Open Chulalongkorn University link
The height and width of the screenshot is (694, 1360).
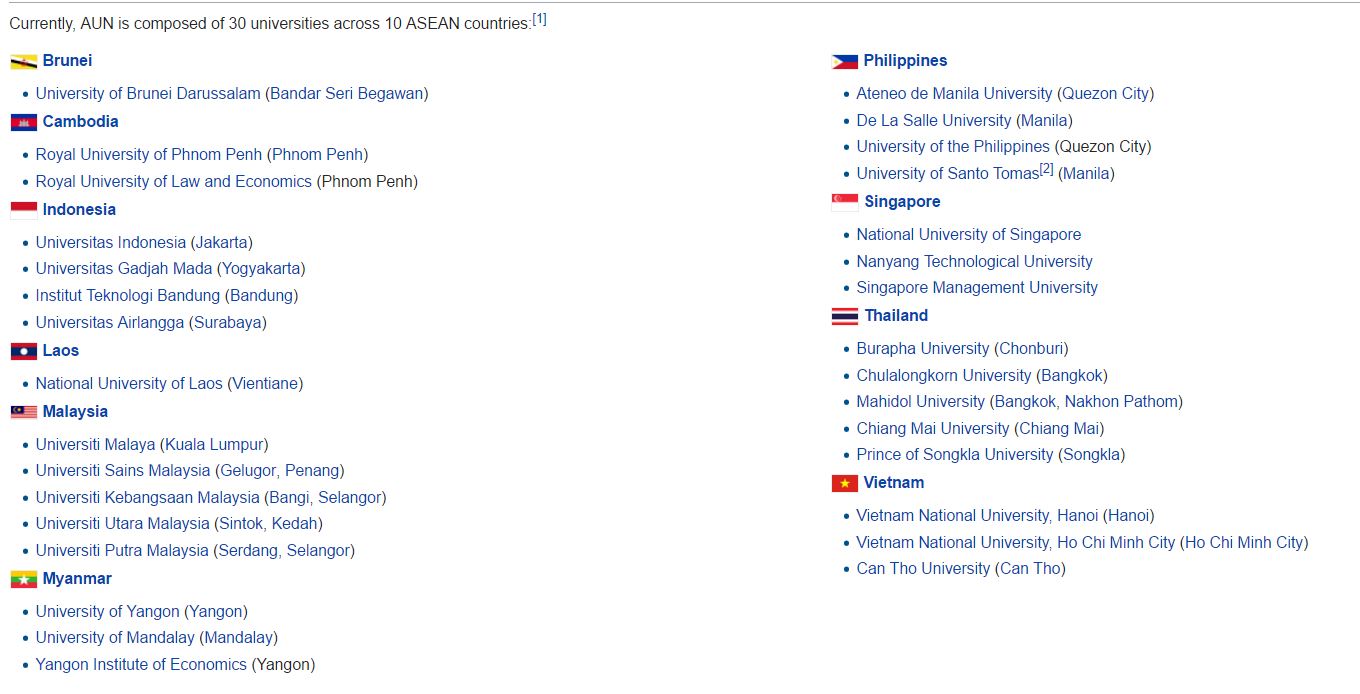click(944, 376)
